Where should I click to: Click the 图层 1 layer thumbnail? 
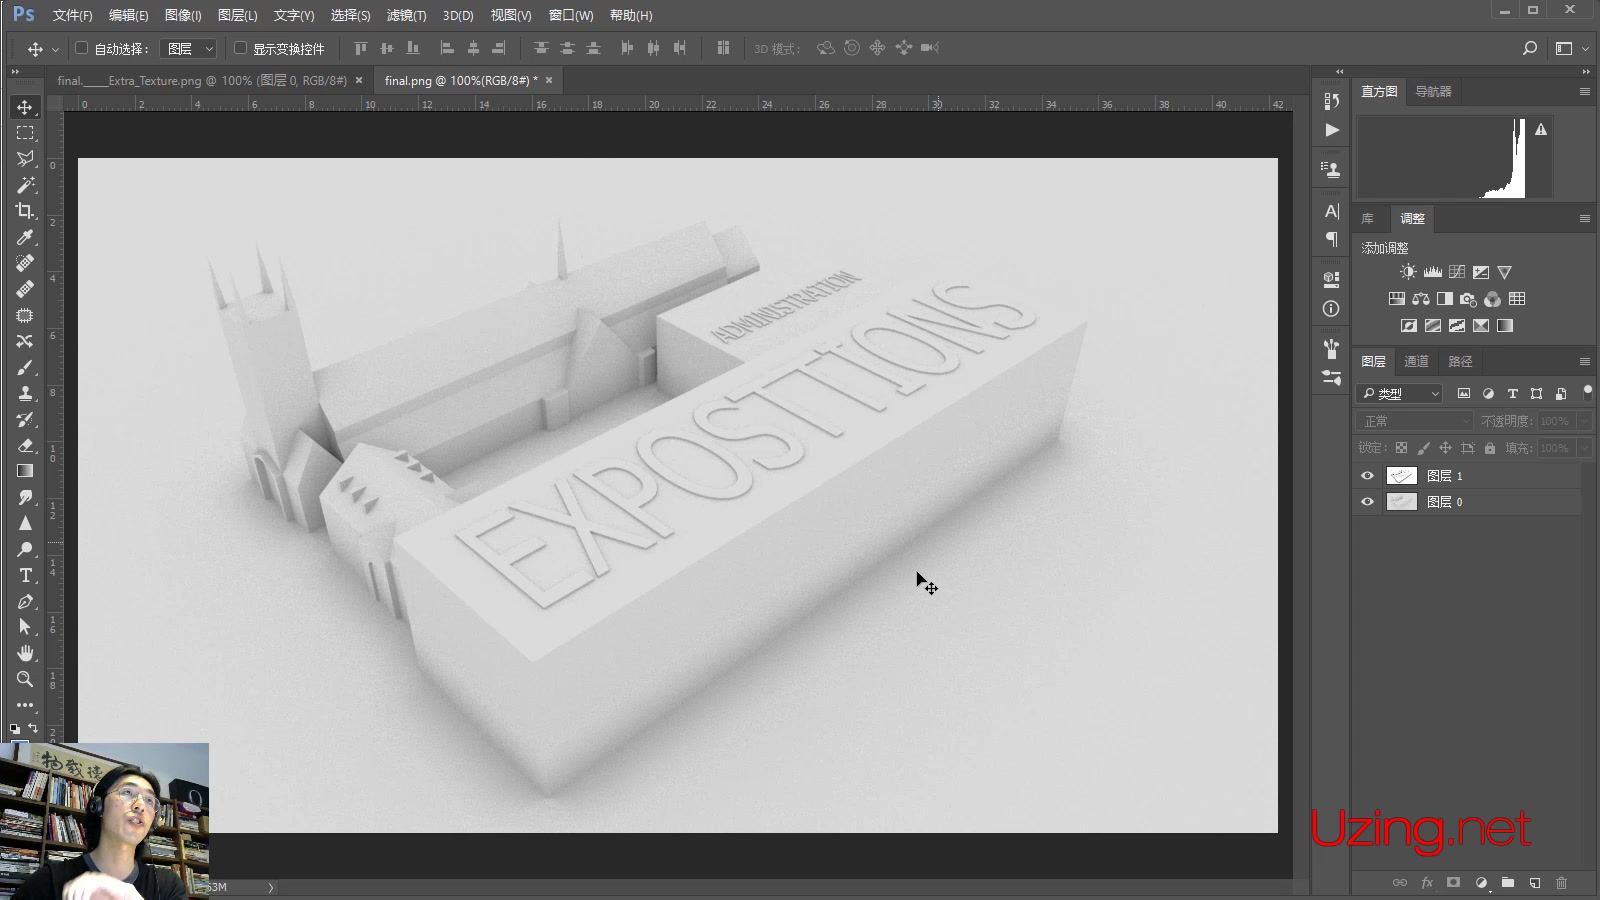click(1401, 475)
